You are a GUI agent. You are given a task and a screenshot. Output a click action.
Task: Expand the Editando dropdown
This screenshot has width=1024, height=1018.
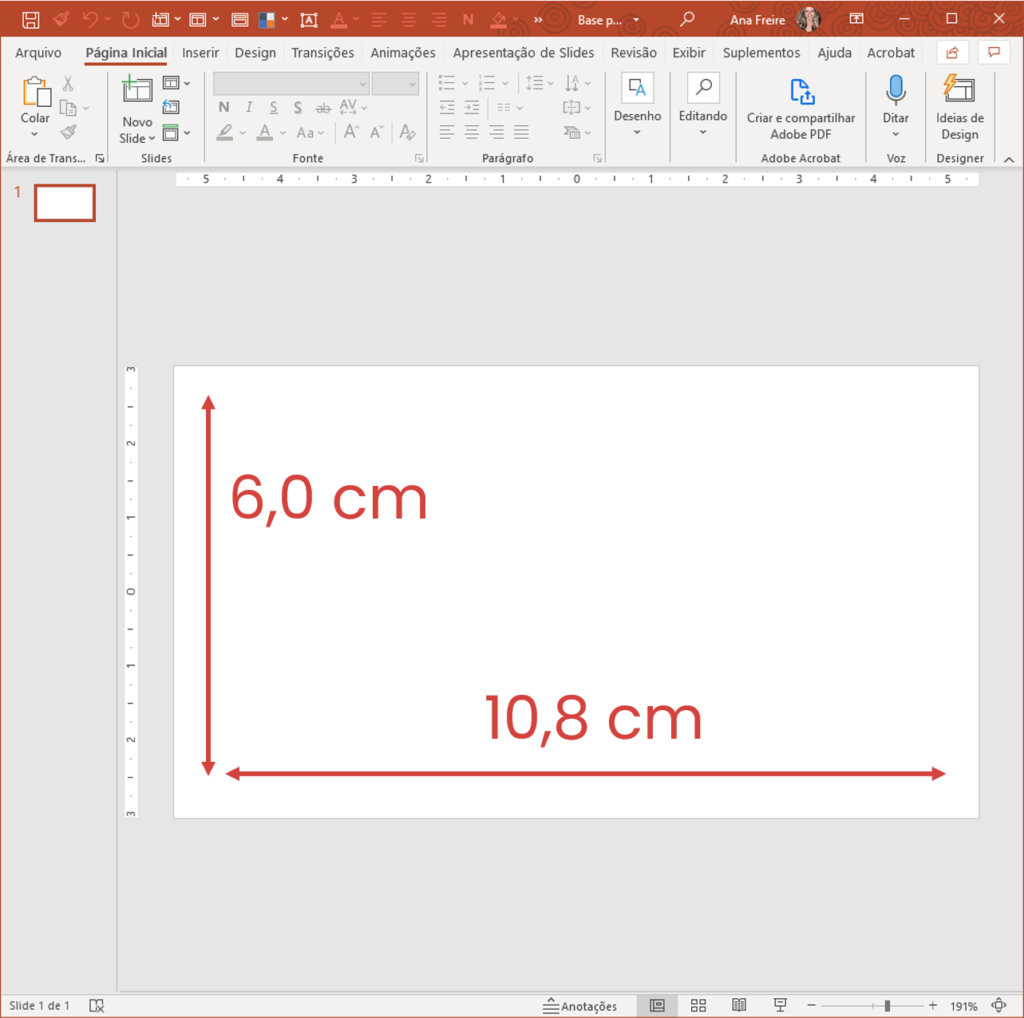pos(703,132)
